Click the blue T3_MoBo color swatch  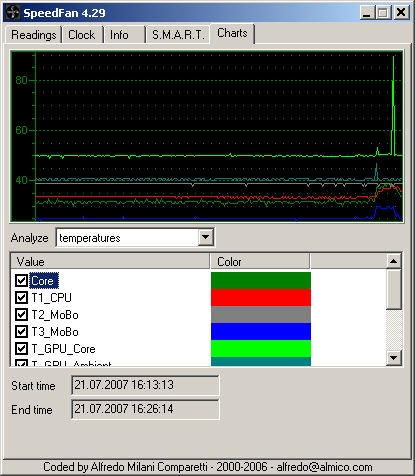click(261, 331)
